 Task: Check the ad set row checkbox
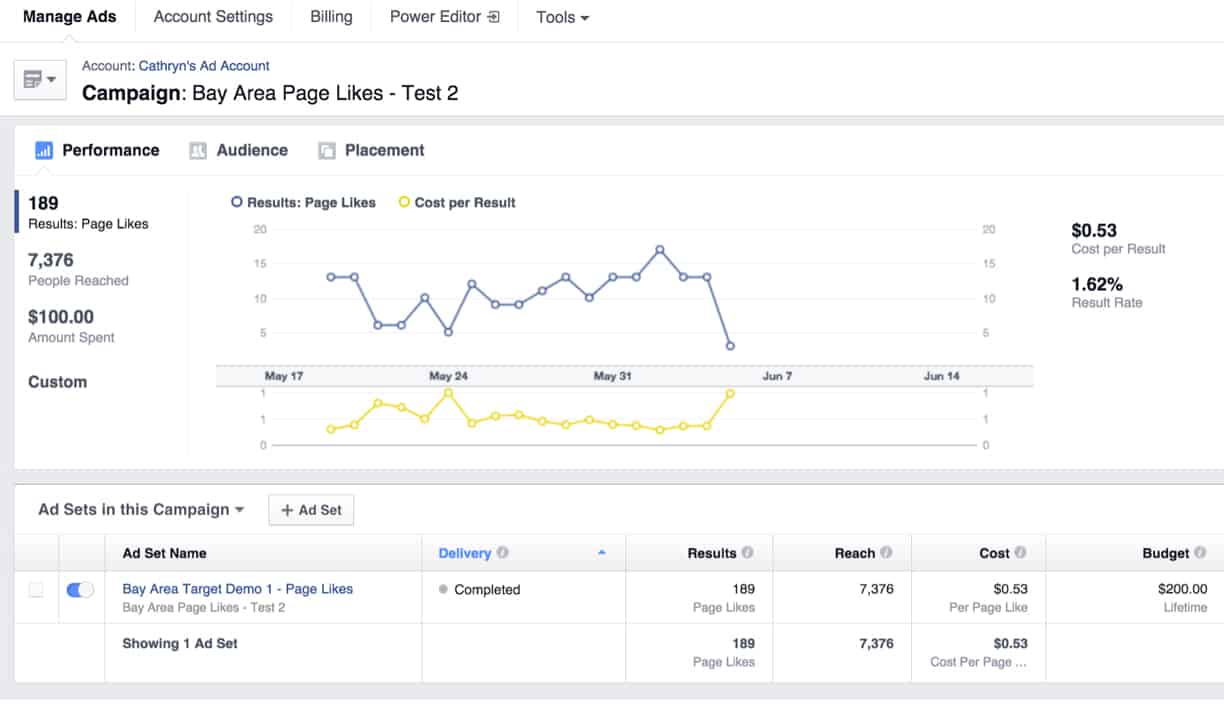click(36, 590)
